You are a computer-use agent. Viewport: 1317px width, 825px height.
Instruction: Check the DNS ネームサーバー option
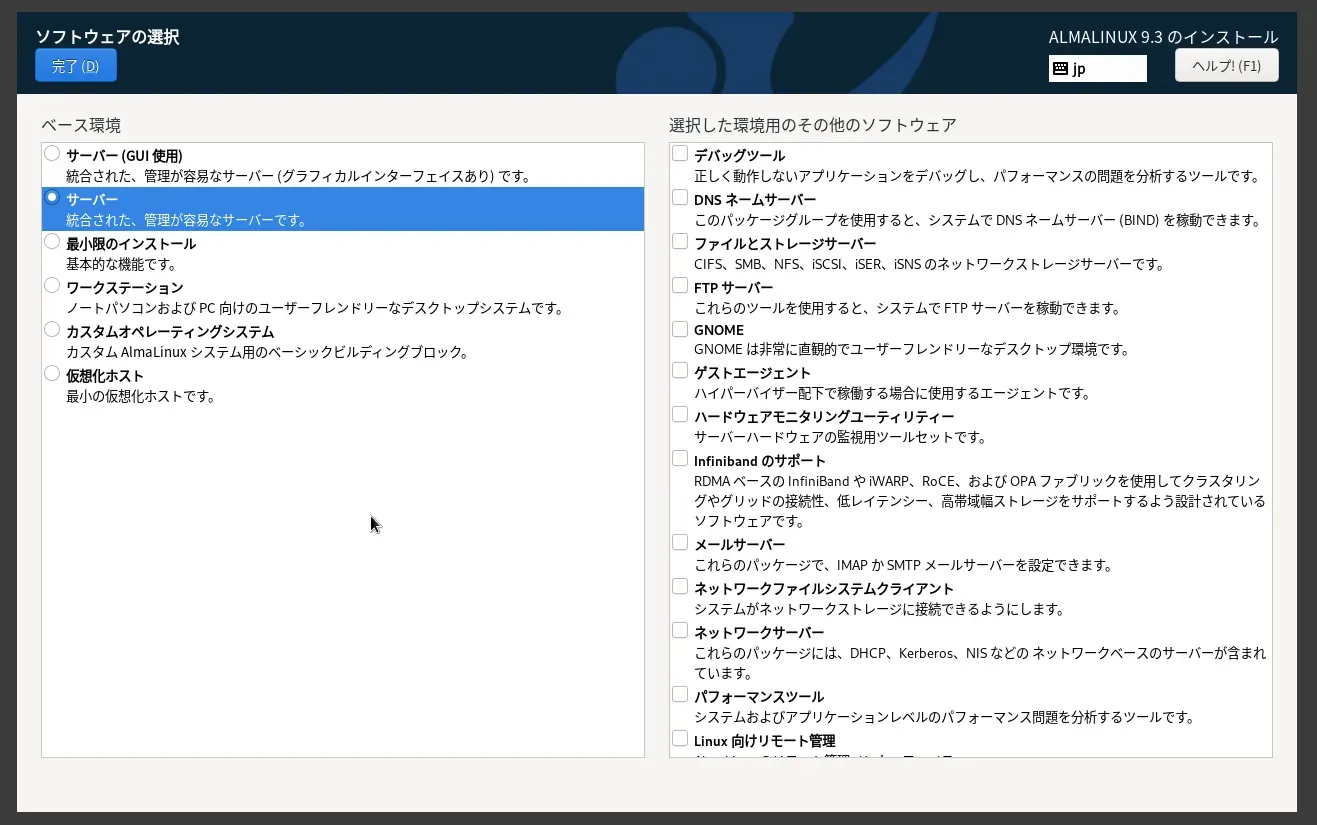(x=680, y=198)
